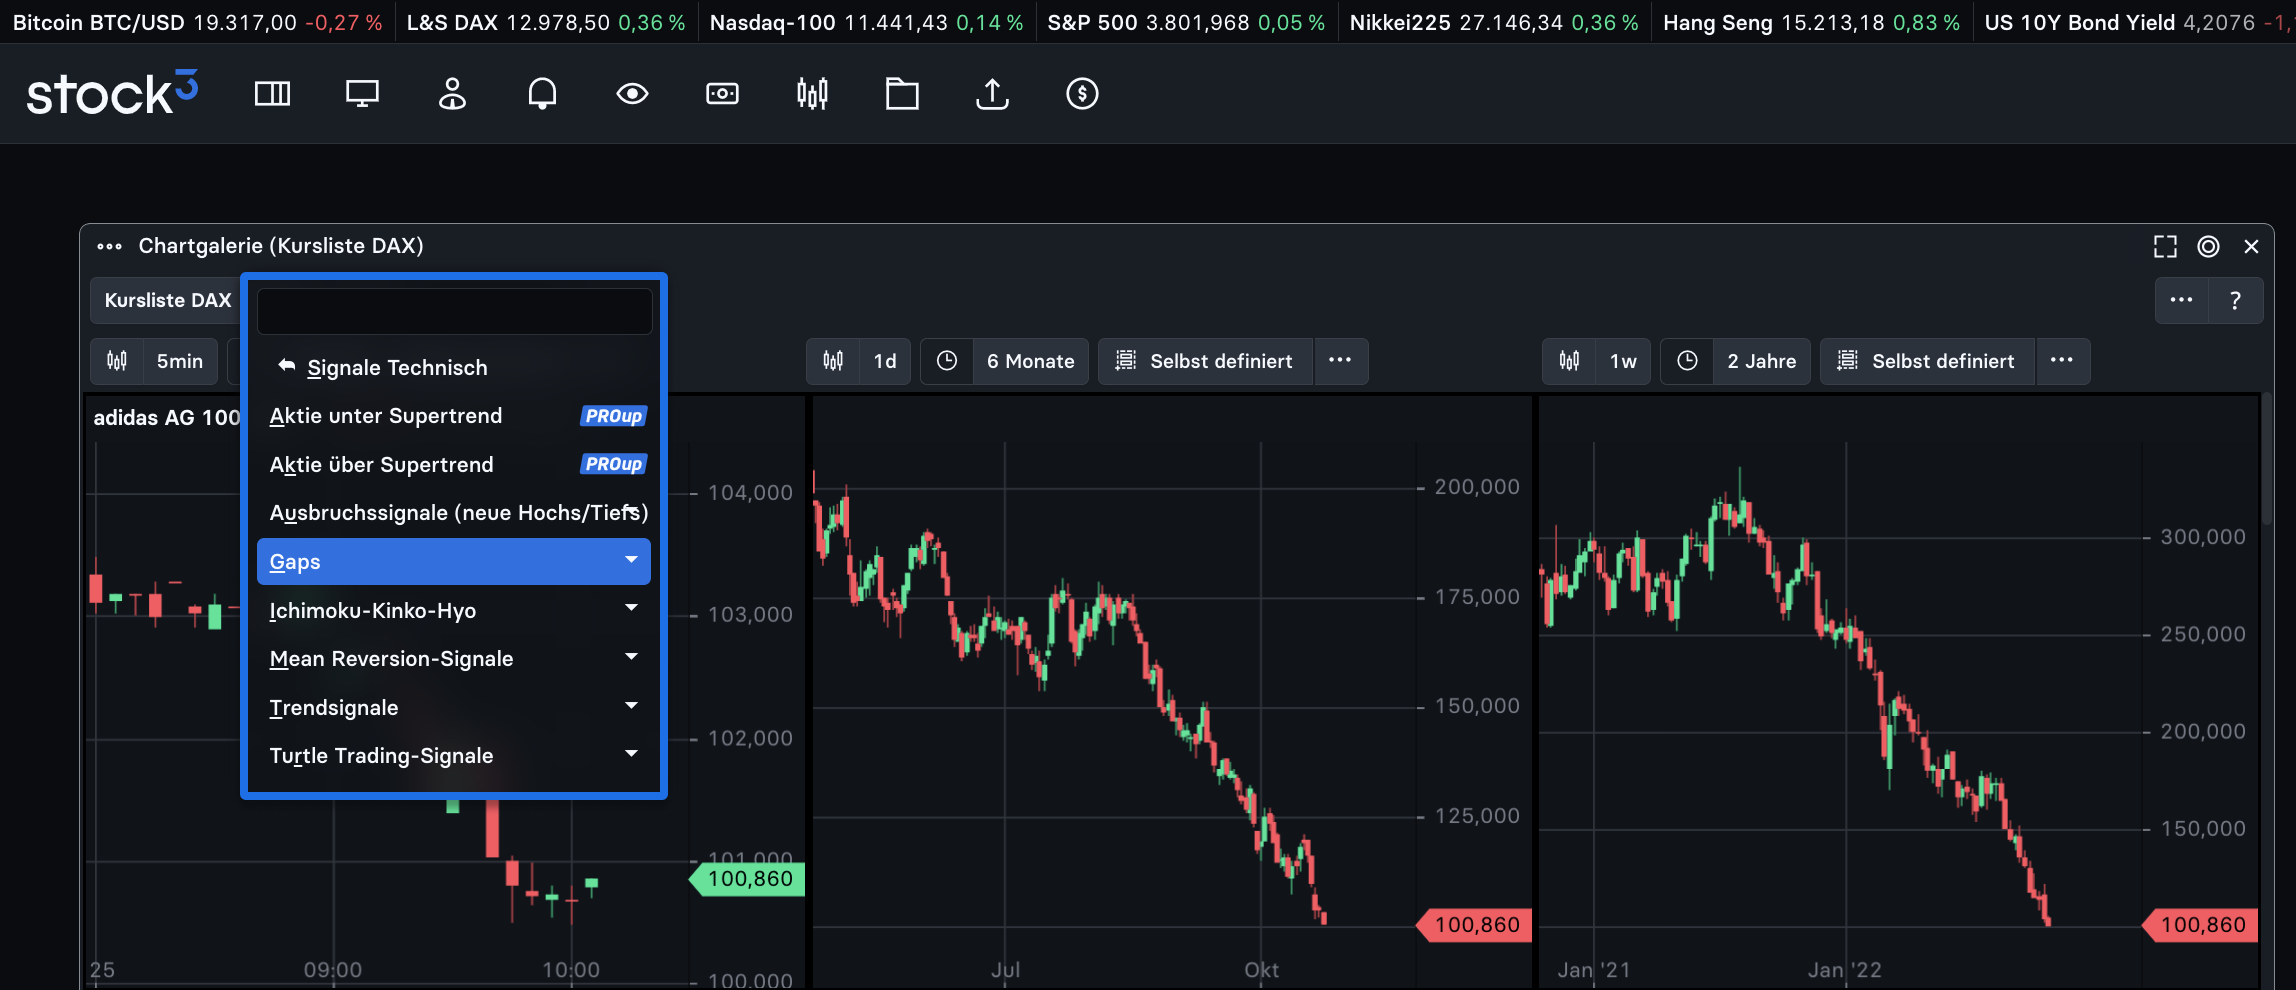Open the desktop monitor icon in top toolbar
The height and width of the screenshot is (990, 2296).
(x=362, y=94)
